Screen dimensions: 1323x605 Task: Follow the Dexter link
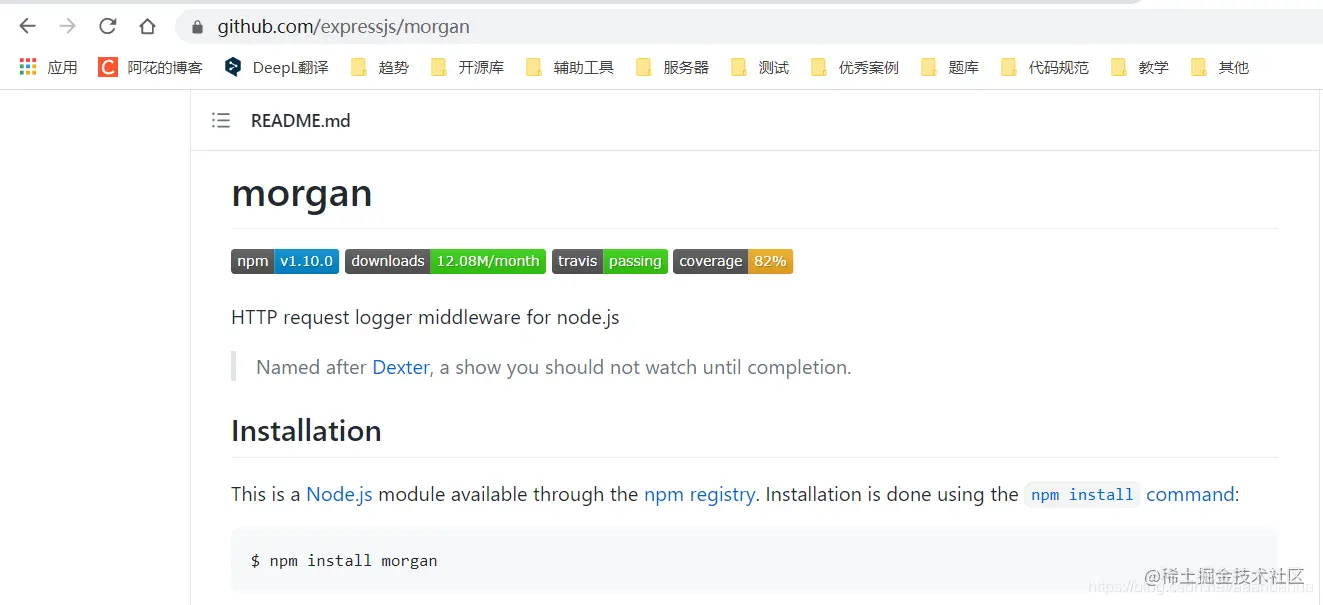[401, 367]
